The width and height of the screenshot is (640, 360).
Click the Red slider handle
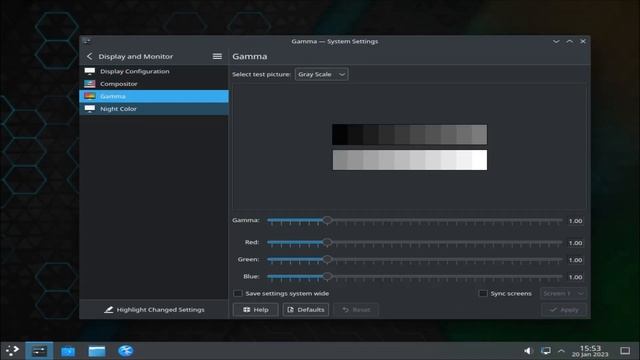[327, 242]
